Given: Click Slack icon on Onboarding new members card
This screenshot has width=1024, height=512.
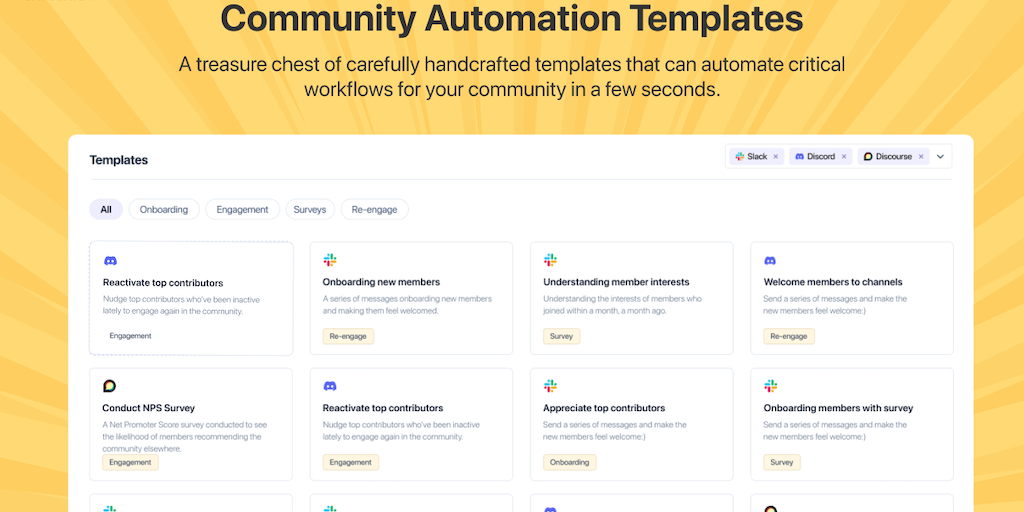Looking at the screenshot, I should [x=330, y=260].
